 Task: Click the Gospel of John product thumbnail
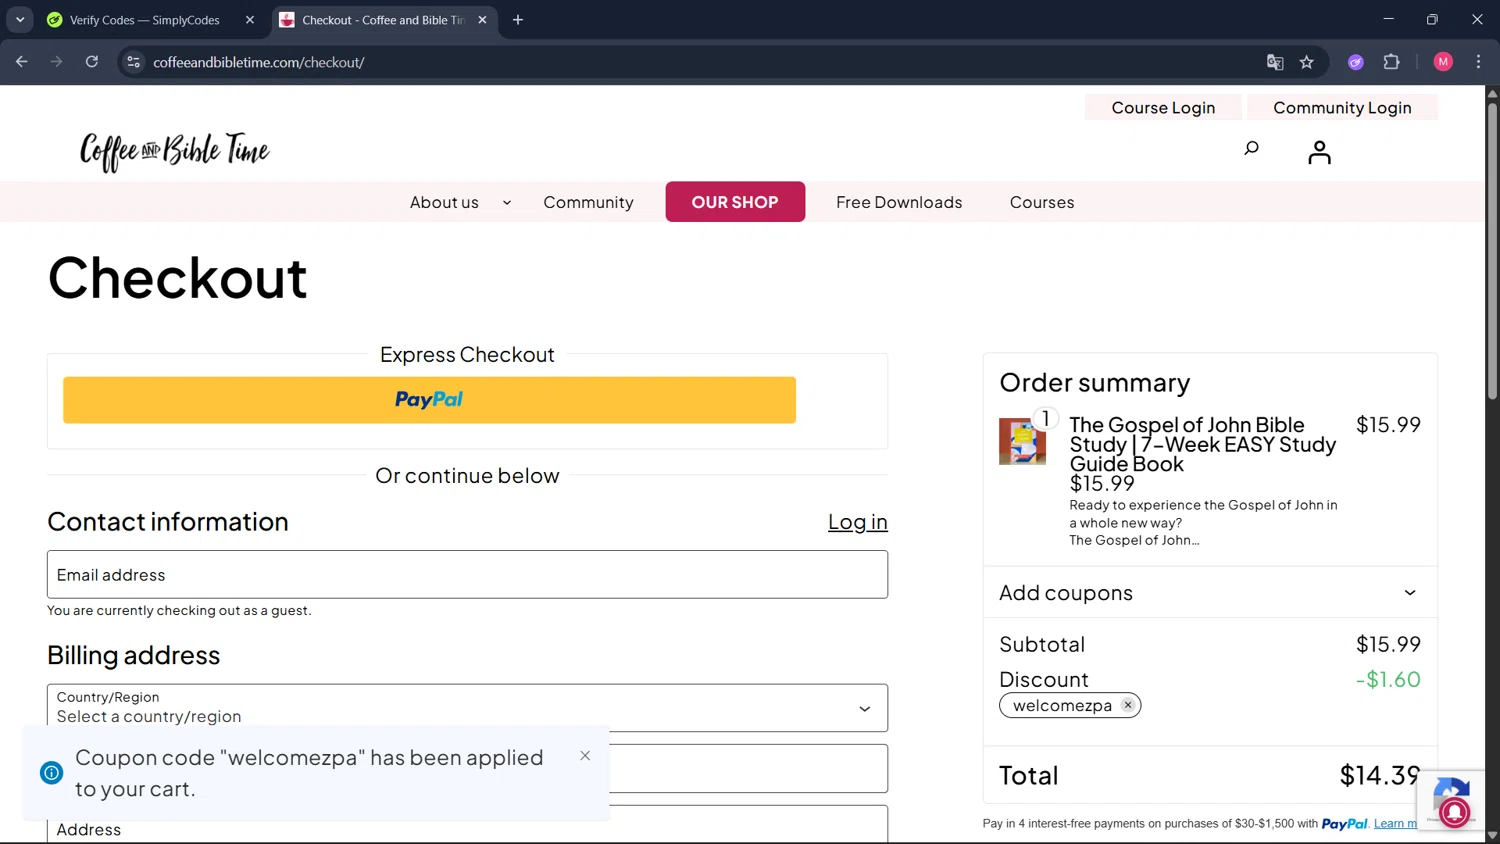pyautogui.click(x=1022, y=441)
